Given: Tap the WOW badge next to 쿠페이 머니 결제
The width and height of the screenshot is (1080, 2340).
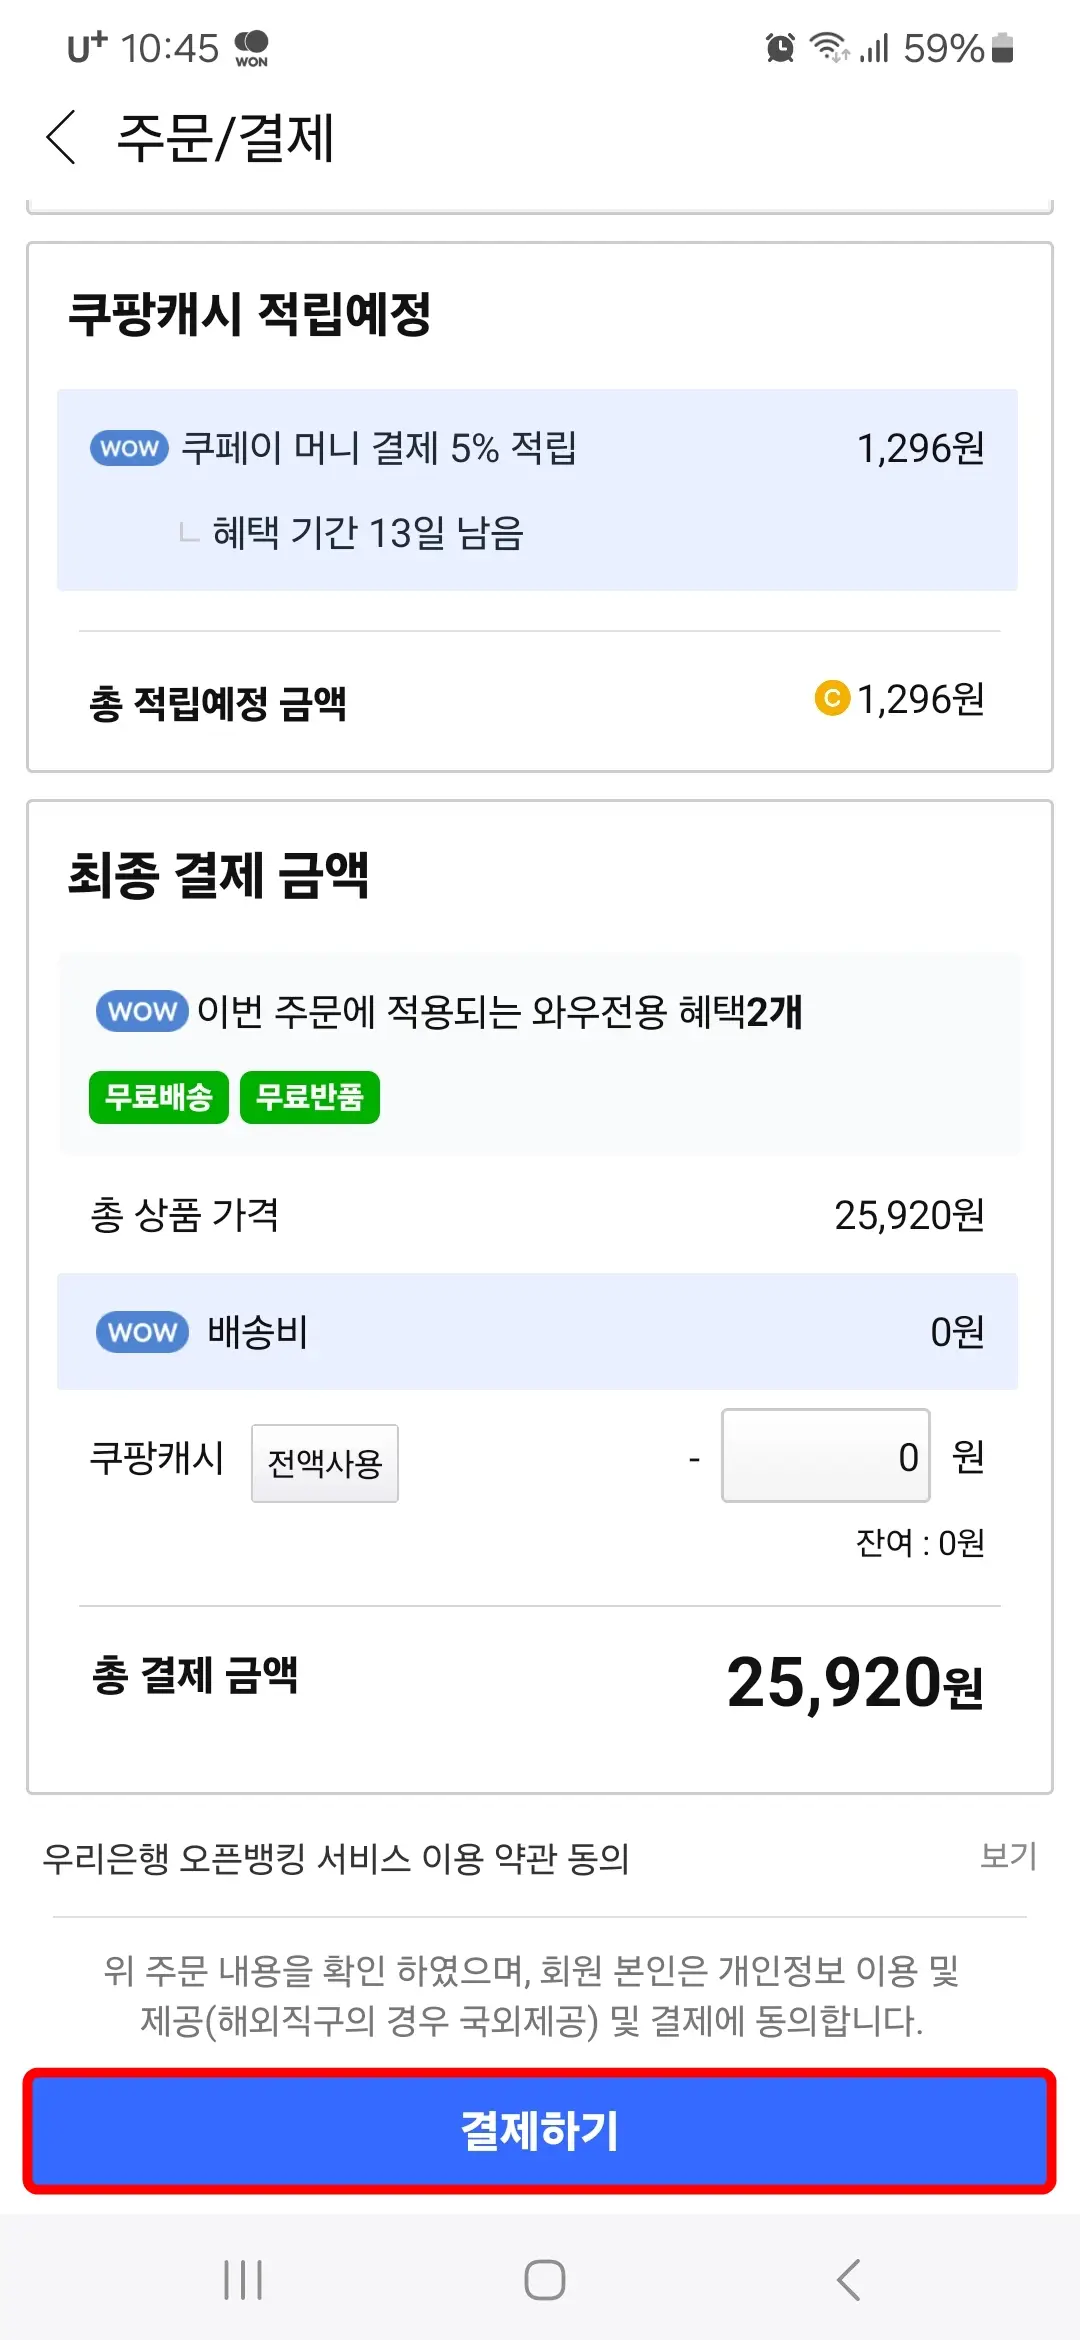Looking at the screenshot, I should [x=126, y=448].
